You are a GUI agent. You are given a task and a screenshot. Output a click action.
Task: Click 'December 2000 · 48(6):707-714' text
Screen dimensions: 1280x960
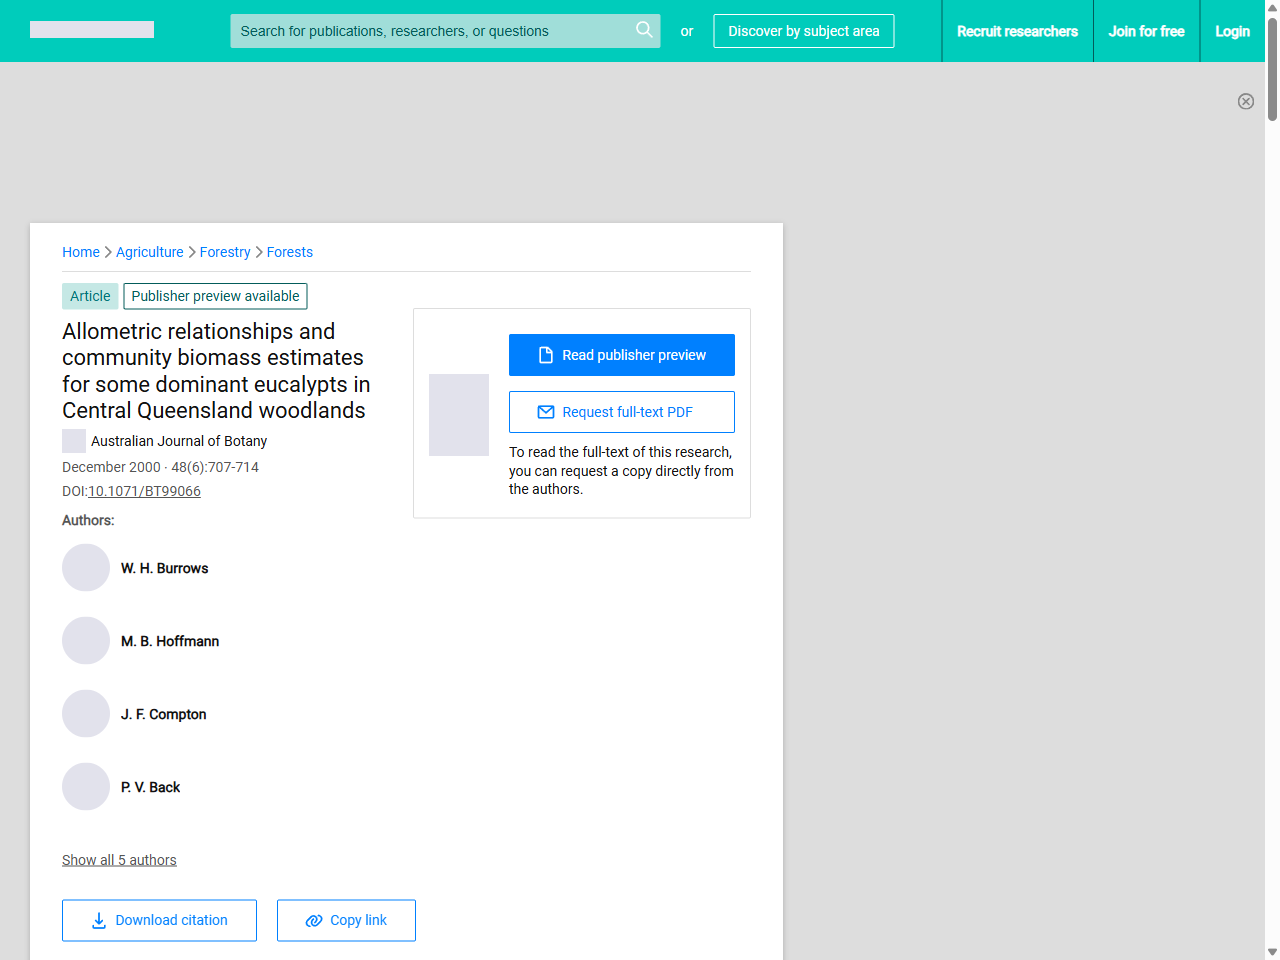(160, 467)
